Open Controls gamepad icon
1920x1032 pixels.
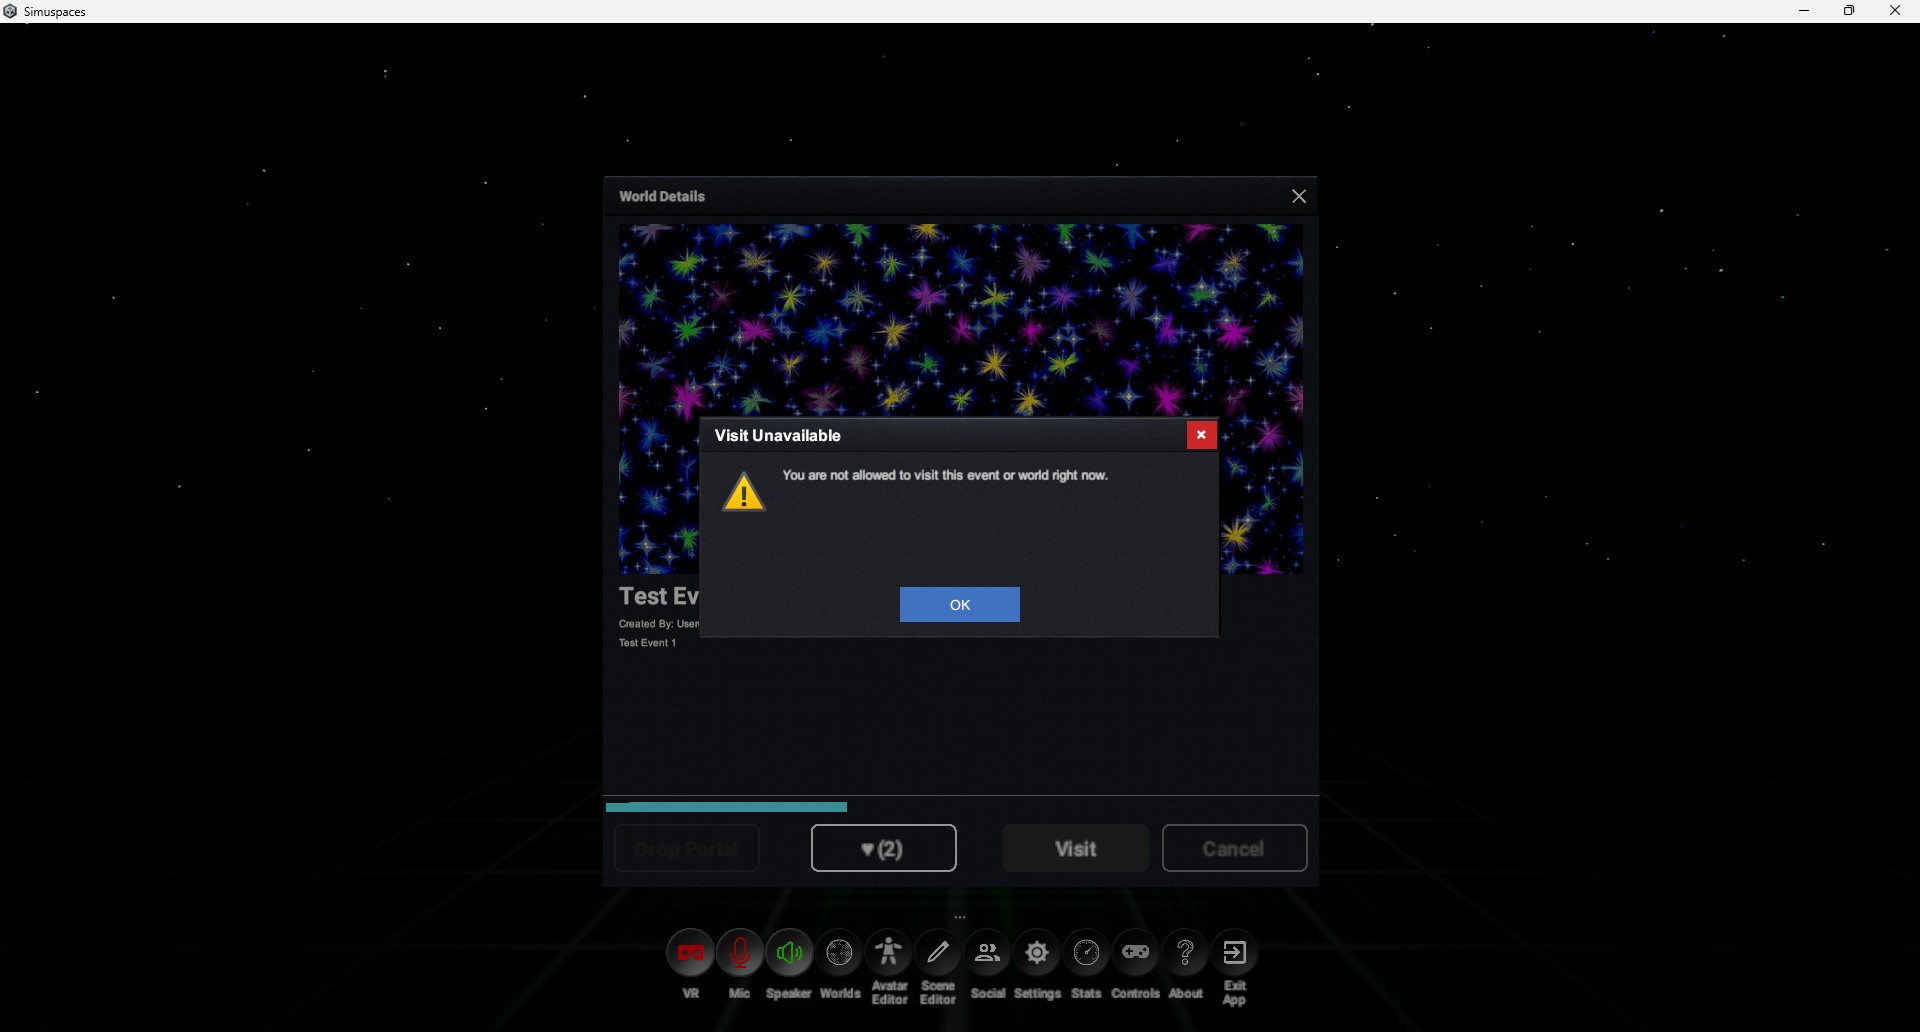click(x=1136, y=953)
